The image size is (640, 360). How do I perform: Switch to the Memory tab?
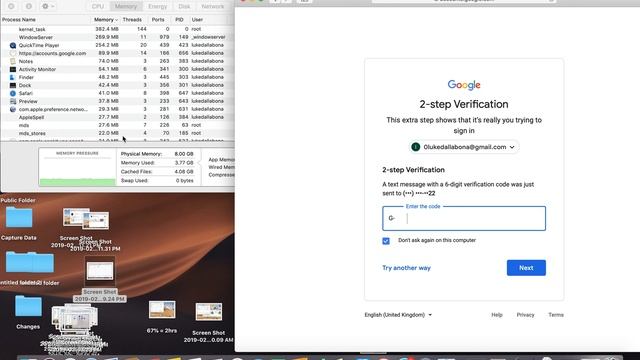(x=125, y=7)
